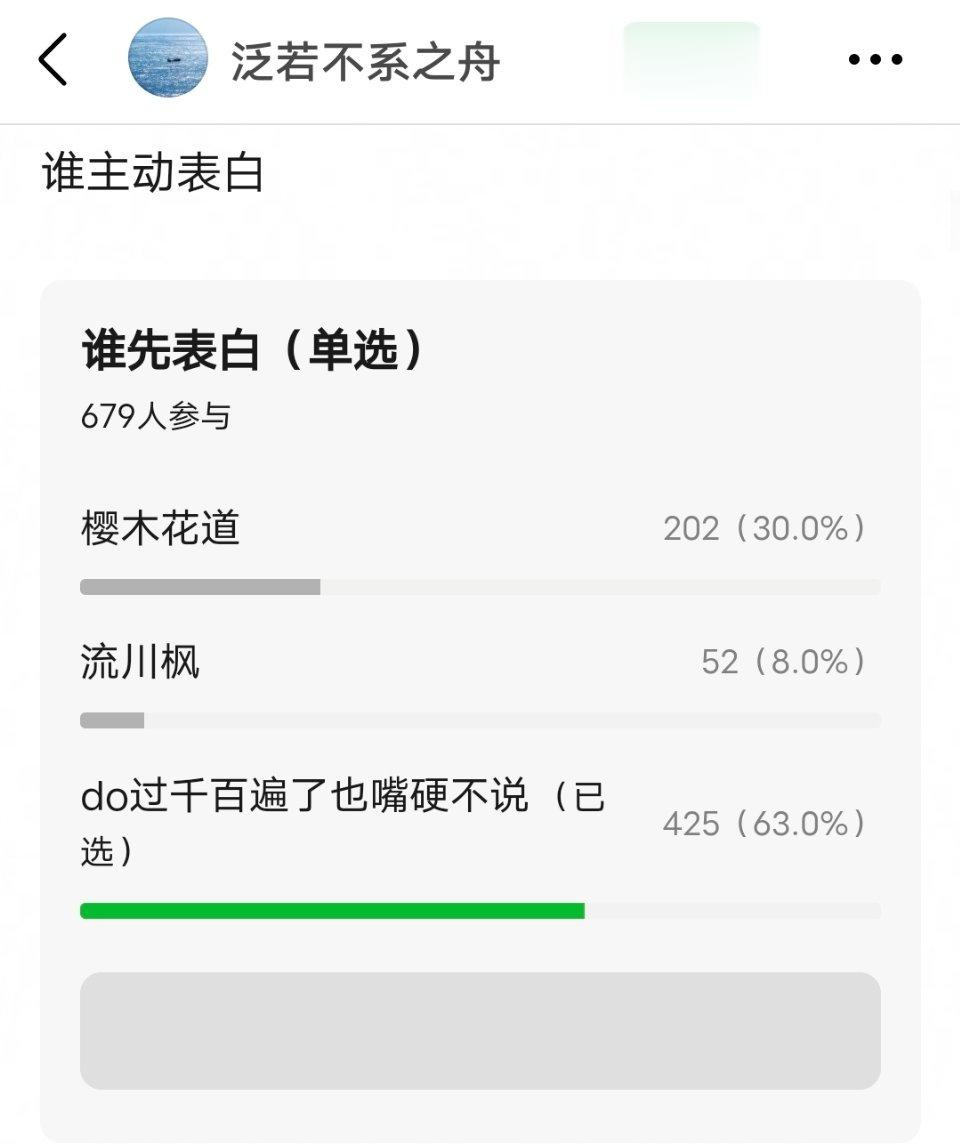Click the 樱木花道 gray progress bar
Image resolution: width=960 pixels, height=1145 pixels.
200,587
